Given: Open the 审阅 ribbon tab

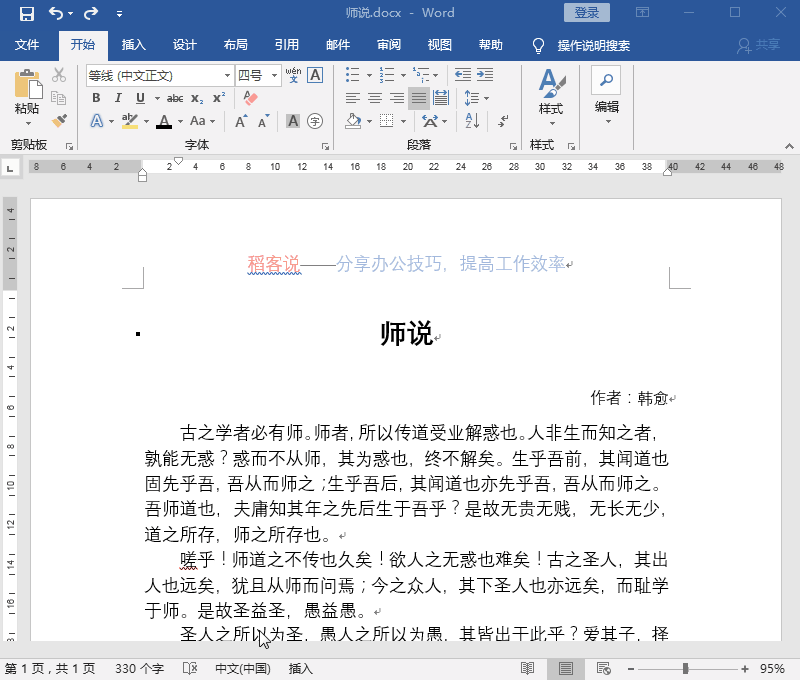Looking at the screenshot, I should (x=388, y=44).
